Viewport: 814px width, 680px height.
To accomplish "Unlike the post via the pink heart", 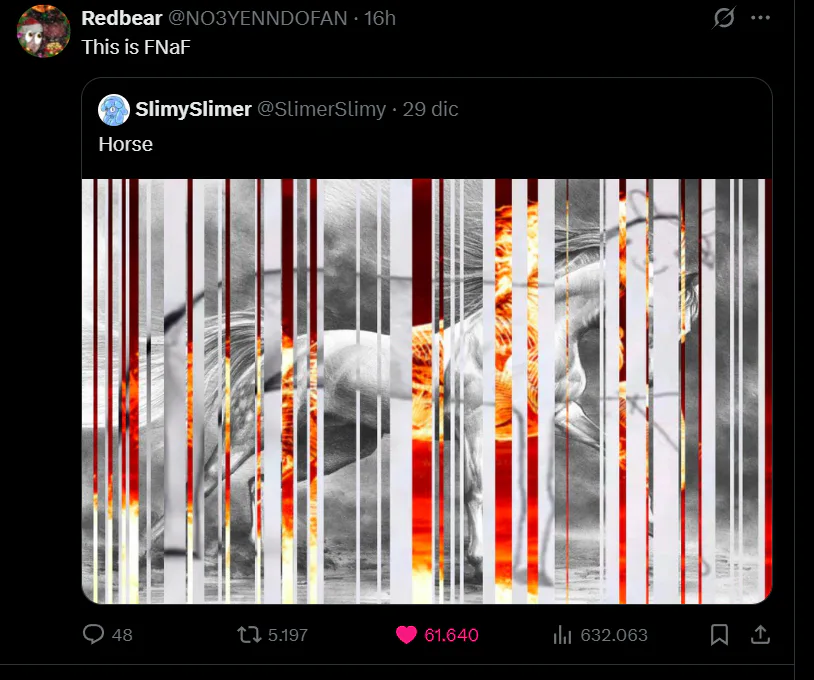I will point(406,634).
